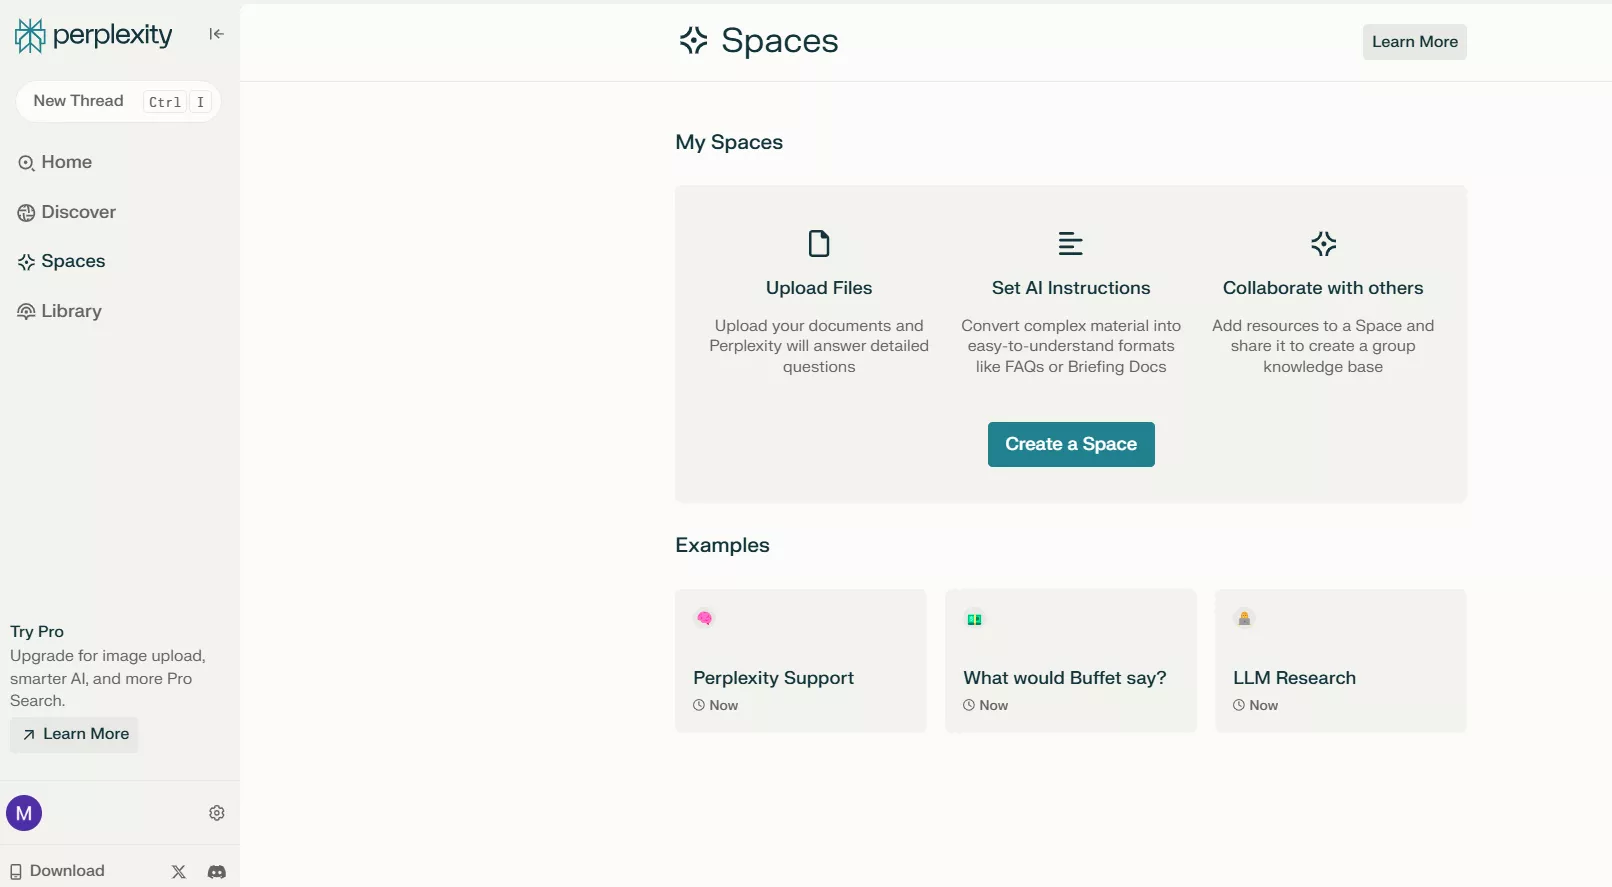Open the user profile avatar M
This screenshot has height=887, width=1612.
click(x=24, y=813)
